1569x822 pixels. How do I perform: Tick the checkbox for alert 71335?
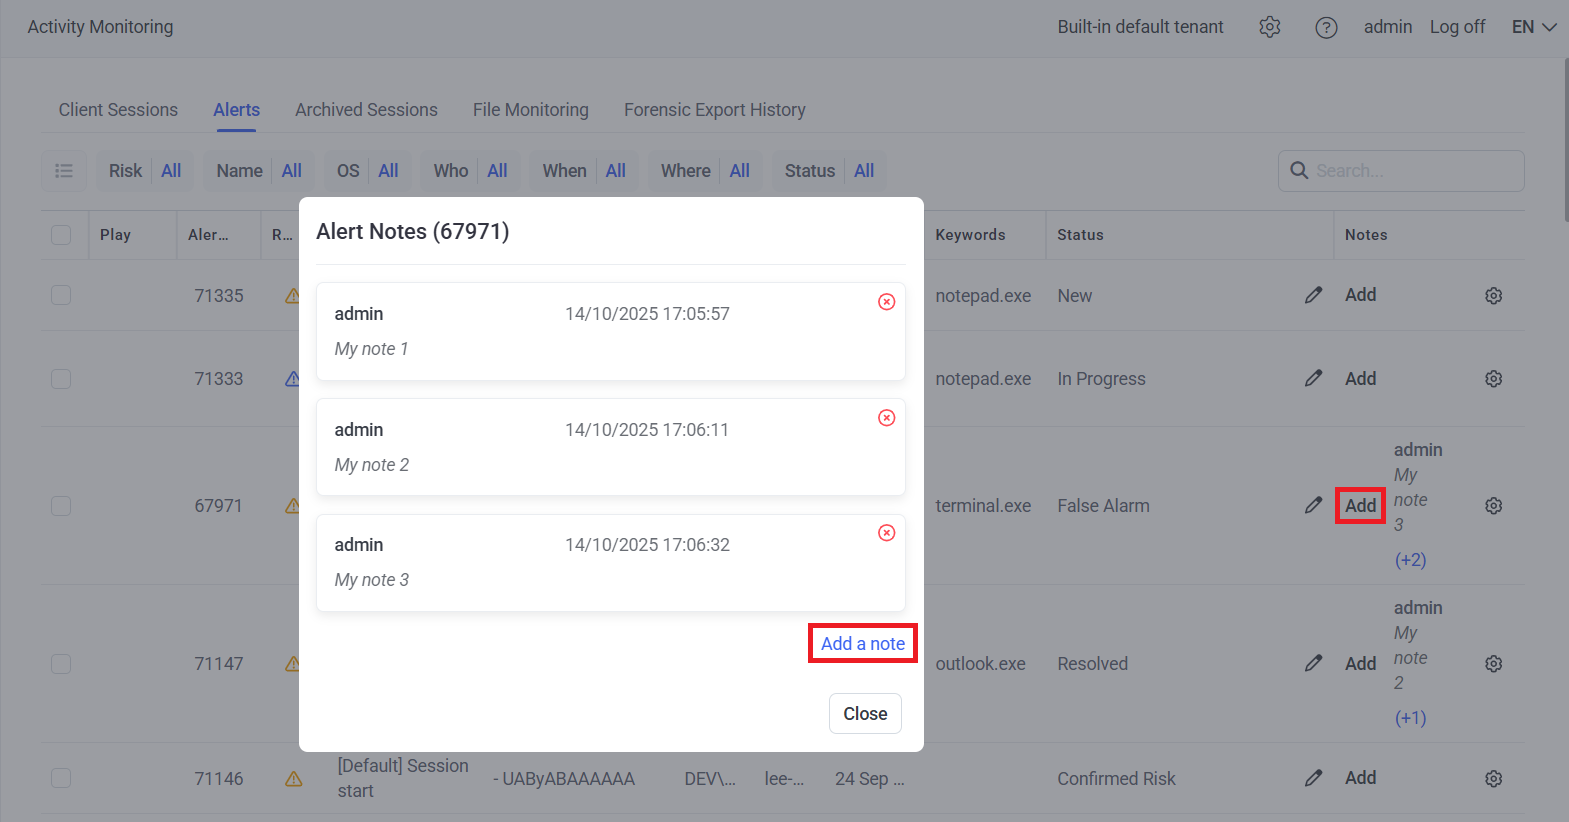tap(61, 295)
